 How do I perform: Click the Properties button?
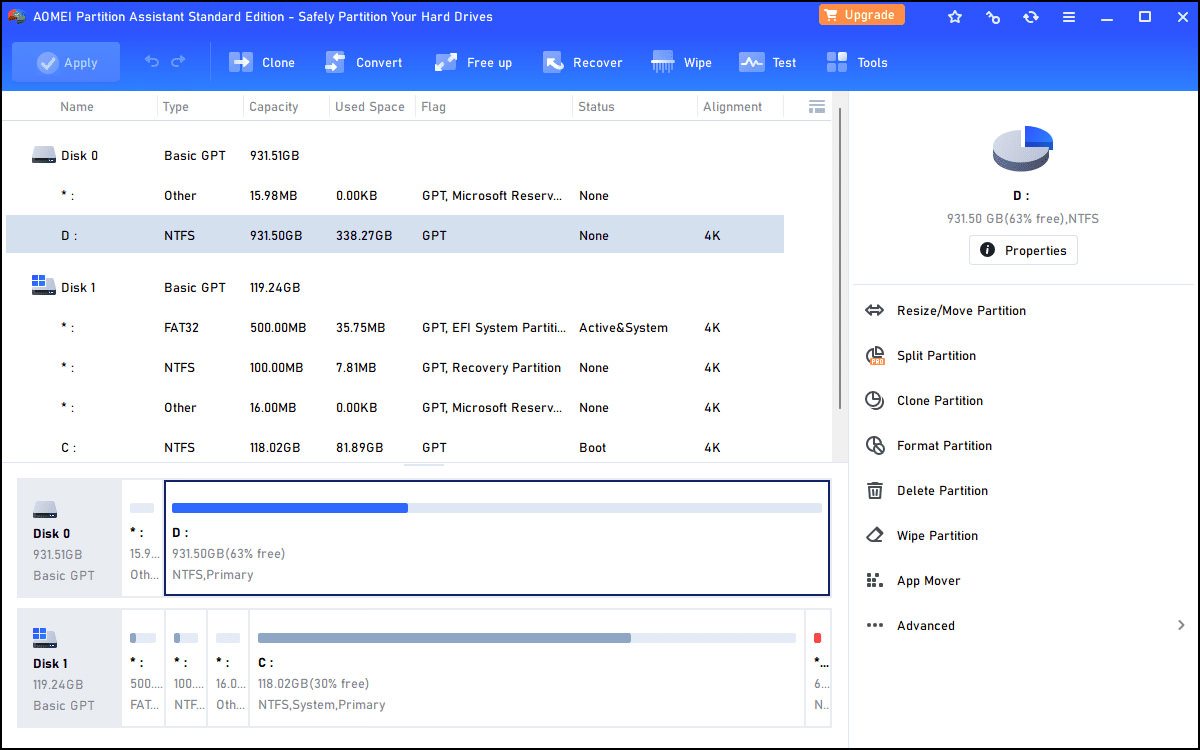1023,250
